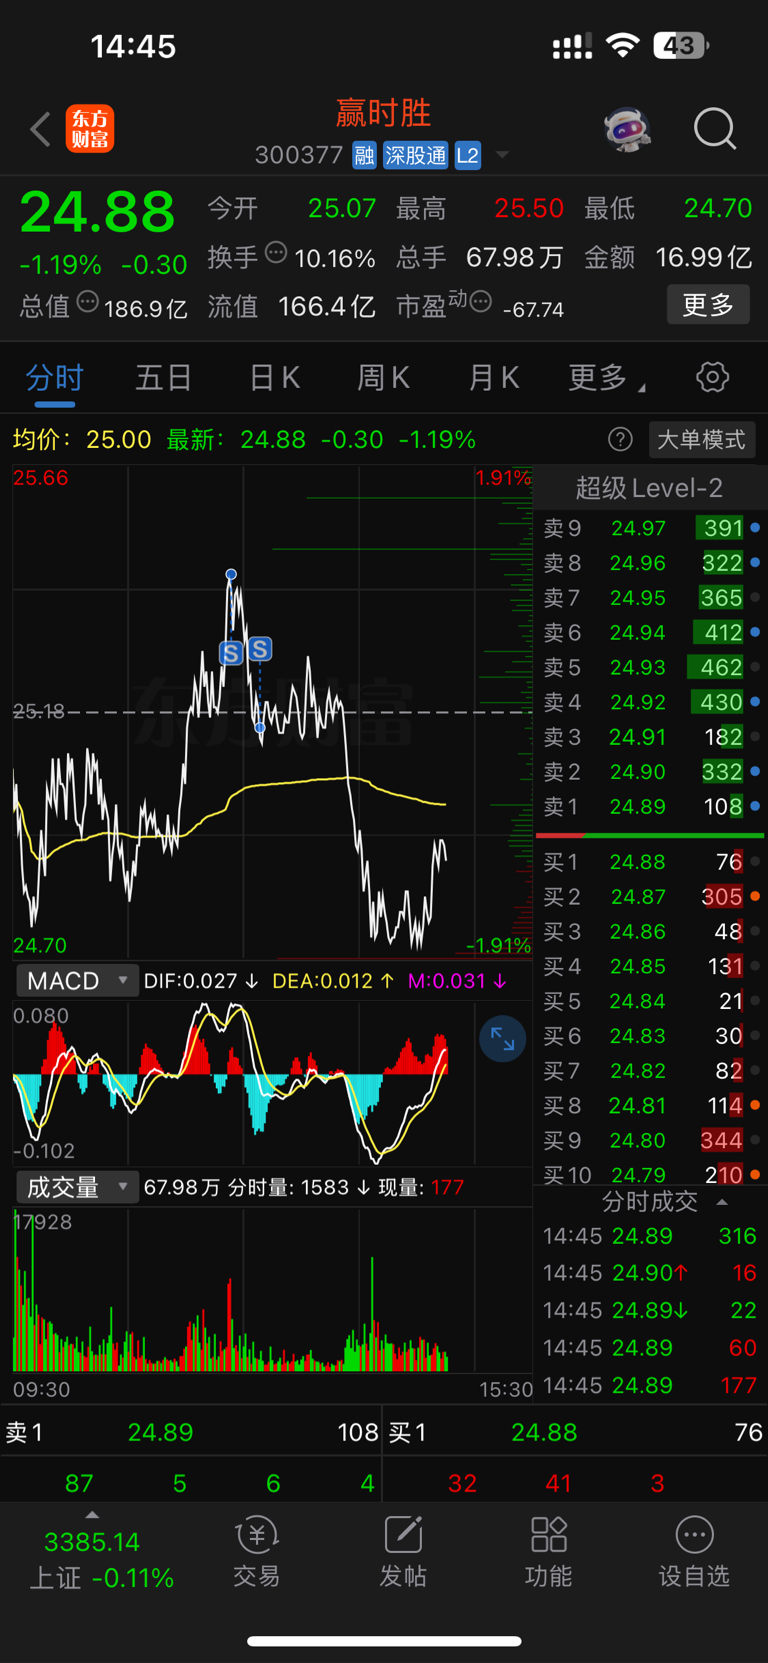Expand stock title dropdown arrow
Screen dimensions: 768x1663
click(x=503, y=155)
